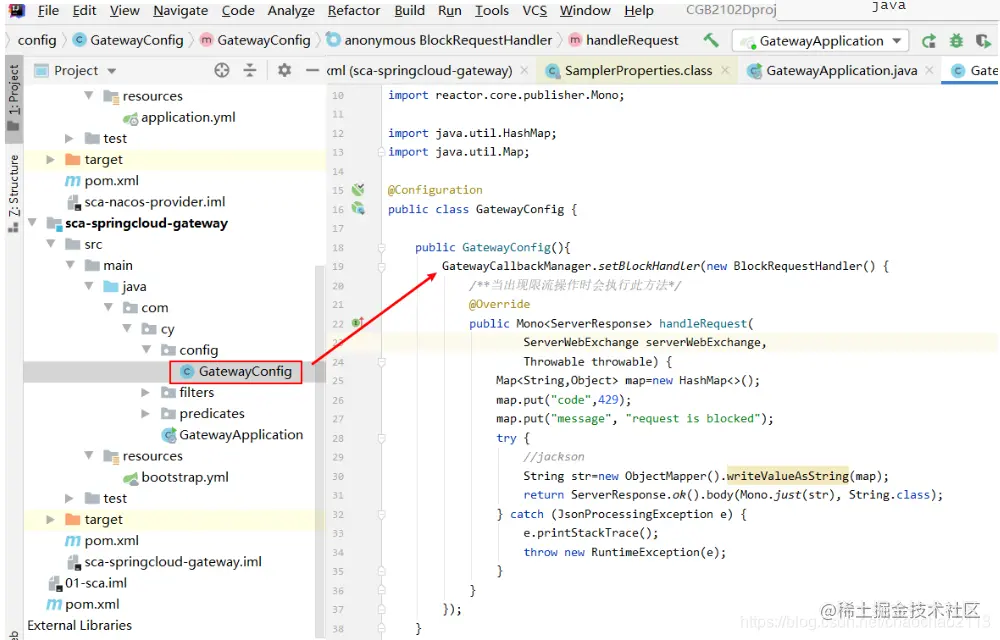The image size is (1000, 640).
Task: Click the fold marker on line 18
Action: point(381,247)
